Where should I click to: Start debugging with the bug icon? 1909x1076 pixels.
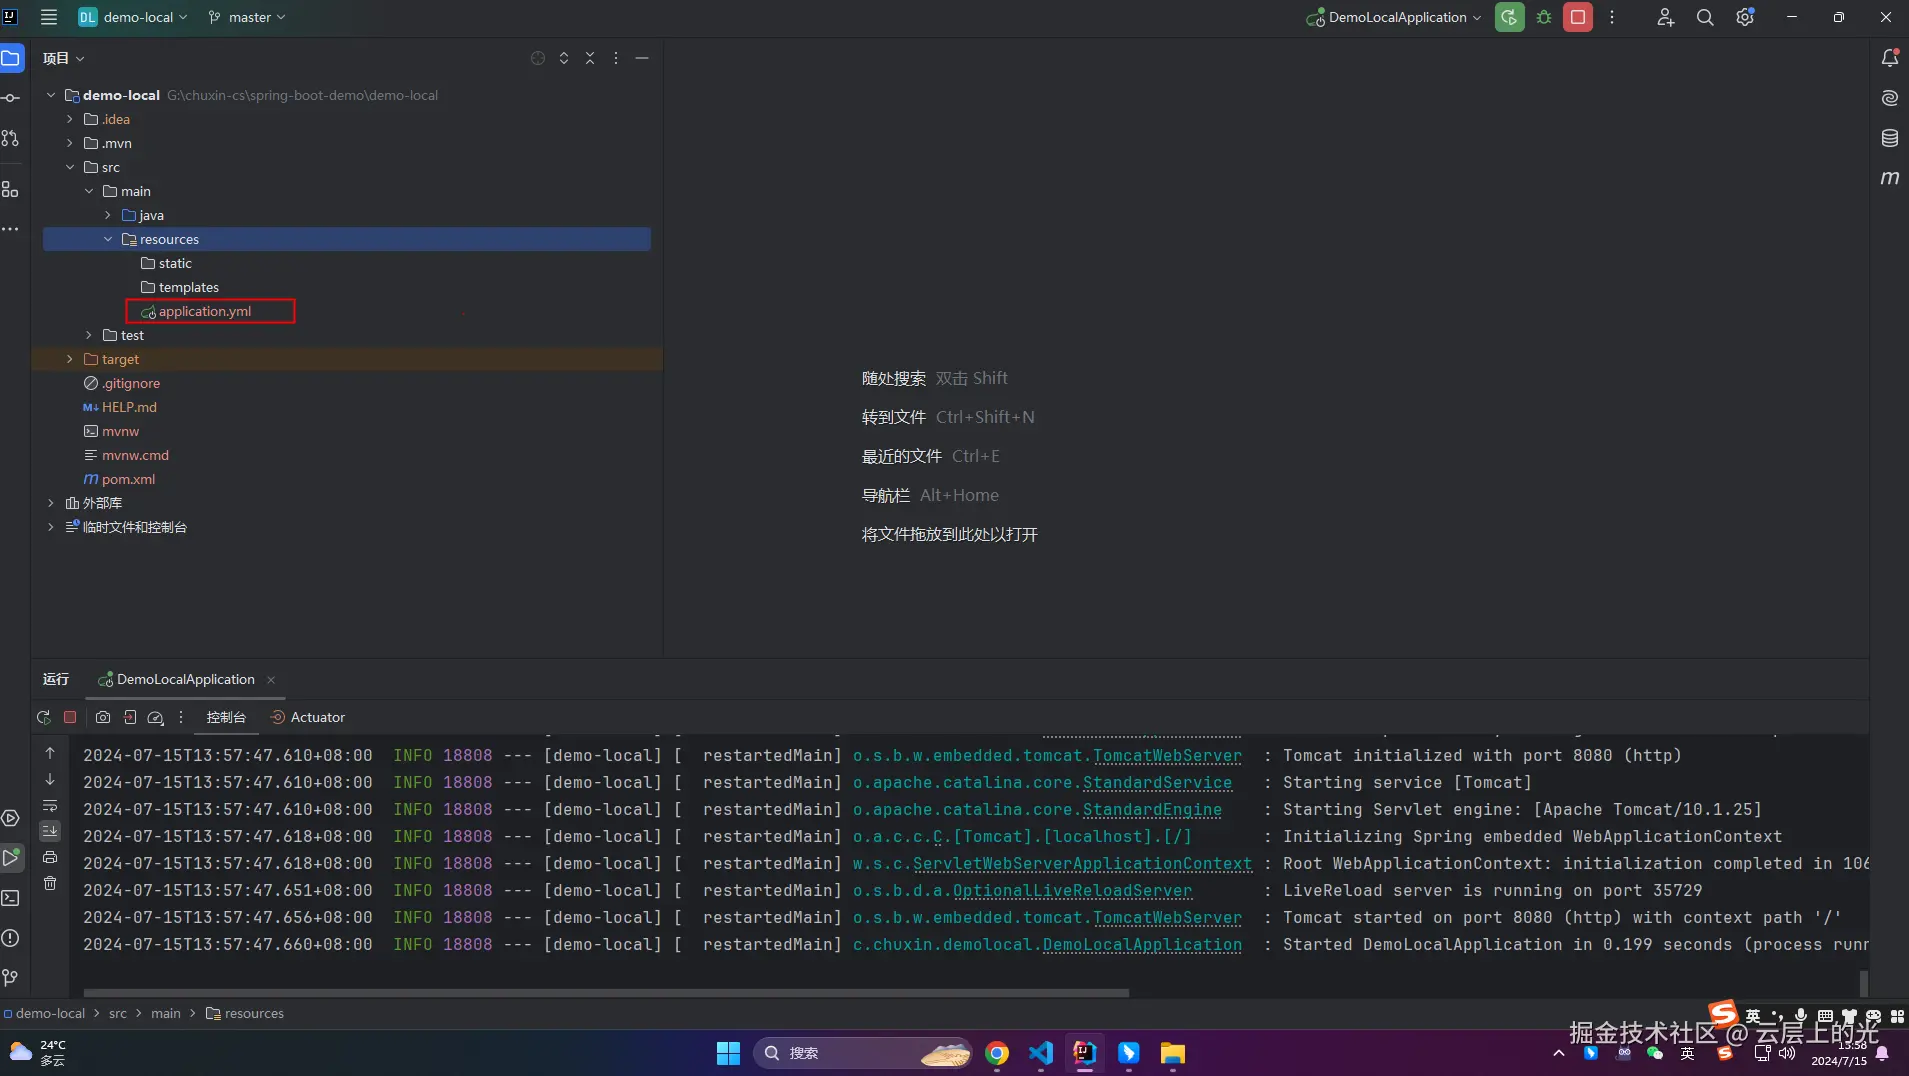[1544, 17]
